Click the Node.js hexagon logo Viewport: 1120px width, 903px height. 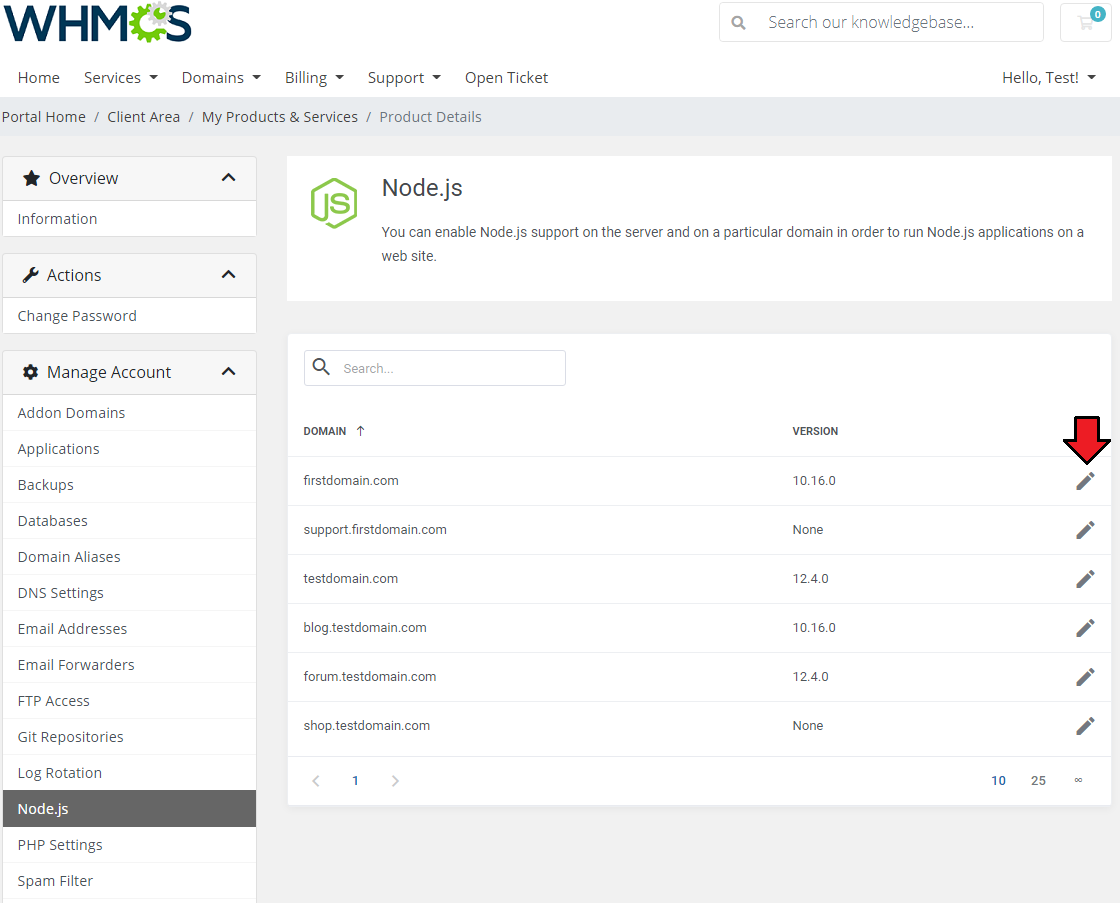click(x=334, y=203)
